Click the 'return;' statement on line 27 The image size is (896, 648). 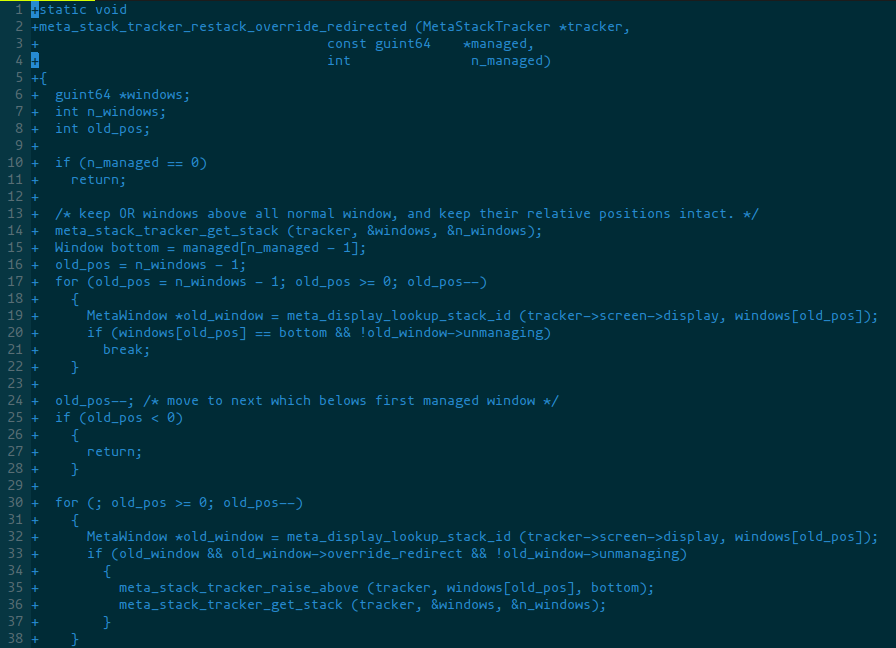pyautogui.click(x=114, y=452)
